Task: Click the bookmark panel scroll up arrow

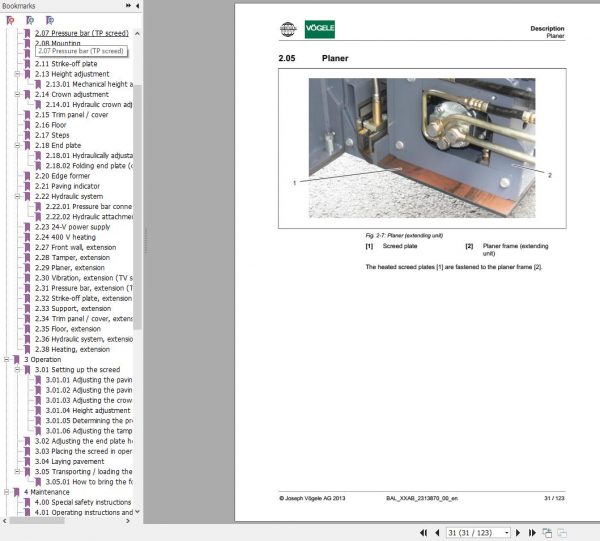Action: (137, 34)
